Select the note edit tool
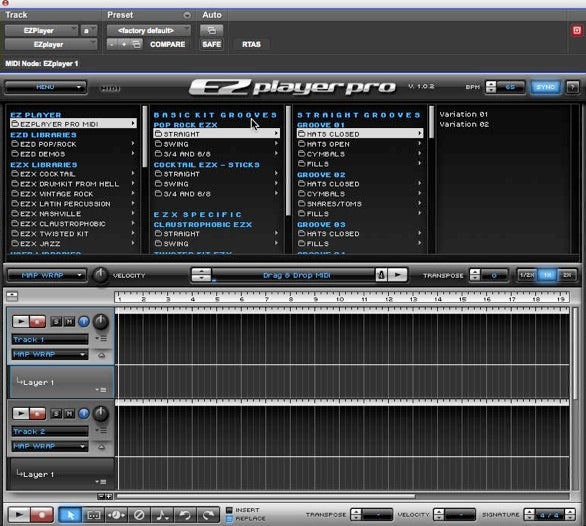 [162, 515]
